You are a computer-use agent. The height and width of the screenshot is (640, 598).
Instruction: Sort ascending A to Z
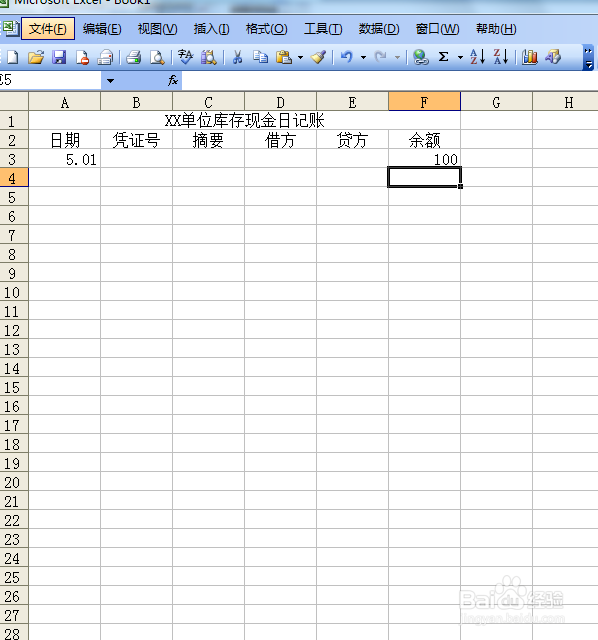tap(477, 57)
